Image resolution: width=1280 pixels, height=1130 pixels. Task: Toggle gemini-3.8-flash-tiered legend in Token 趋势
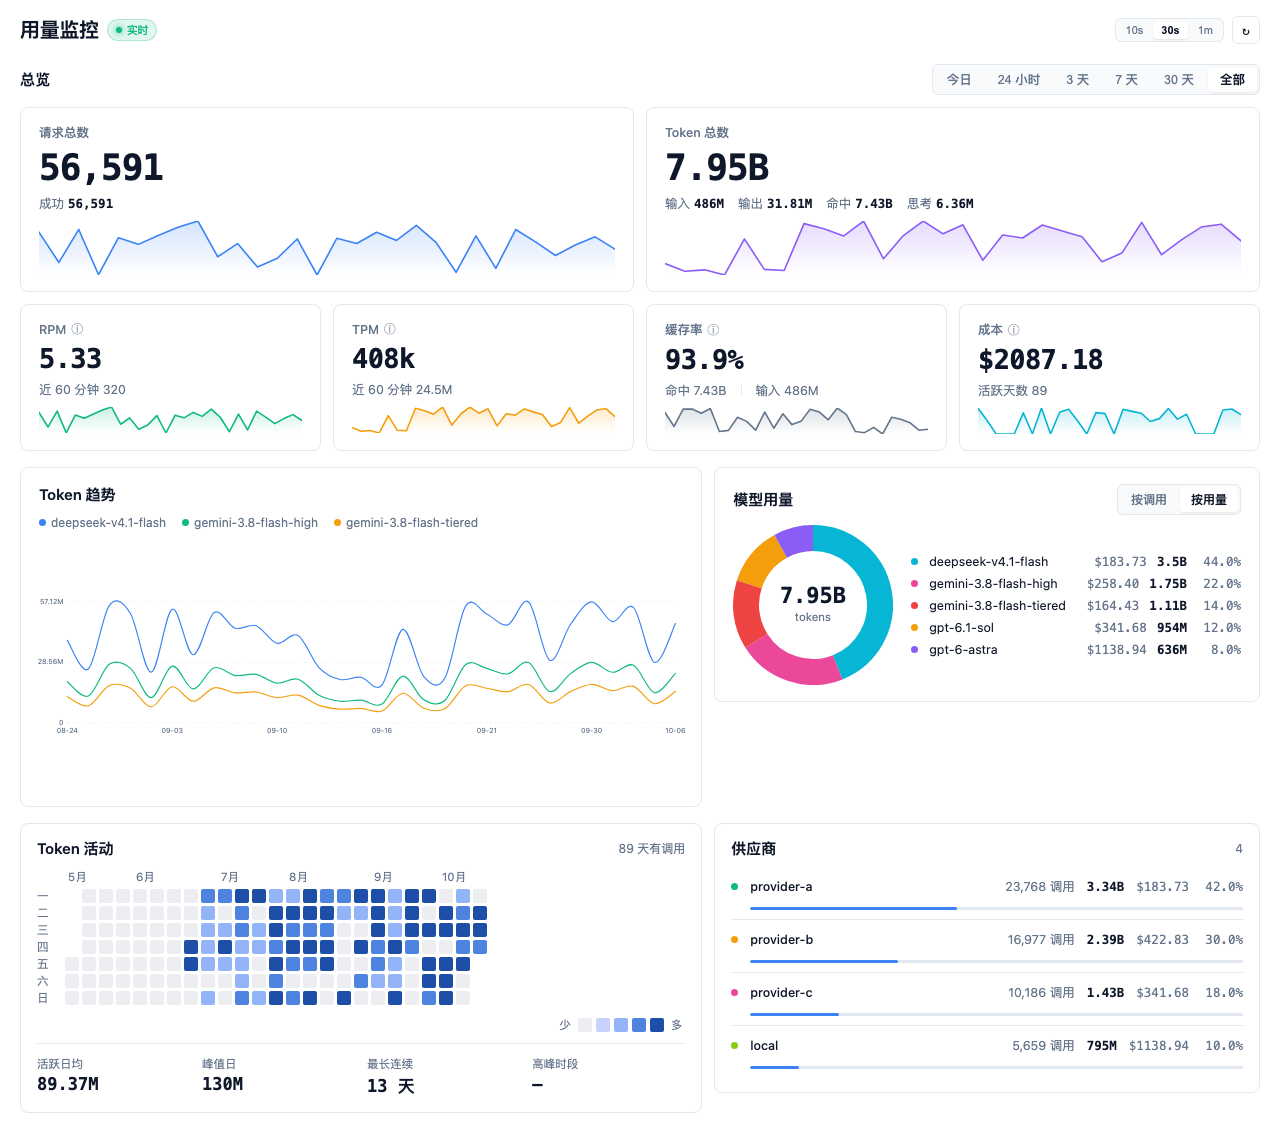click(x=405, y=522)
